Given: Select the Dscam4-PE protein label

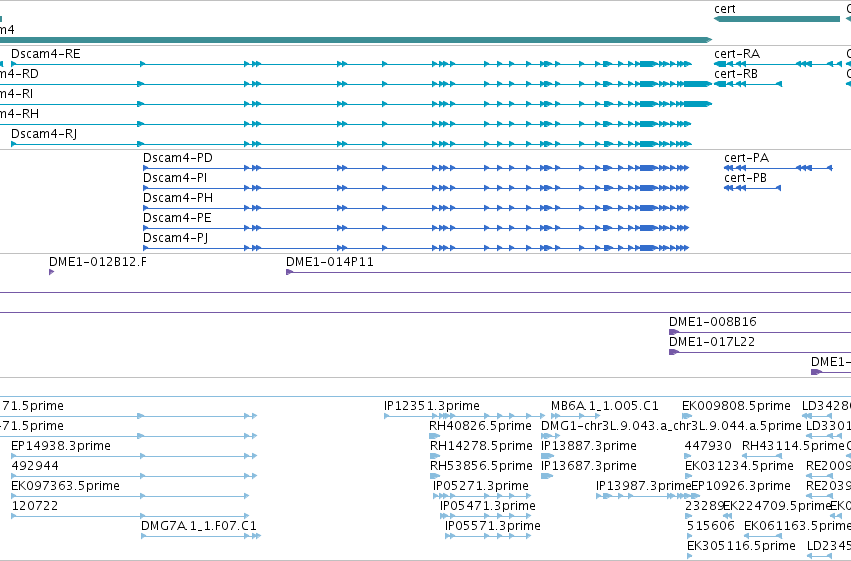Looking at the screenshot, I should 177,218.
